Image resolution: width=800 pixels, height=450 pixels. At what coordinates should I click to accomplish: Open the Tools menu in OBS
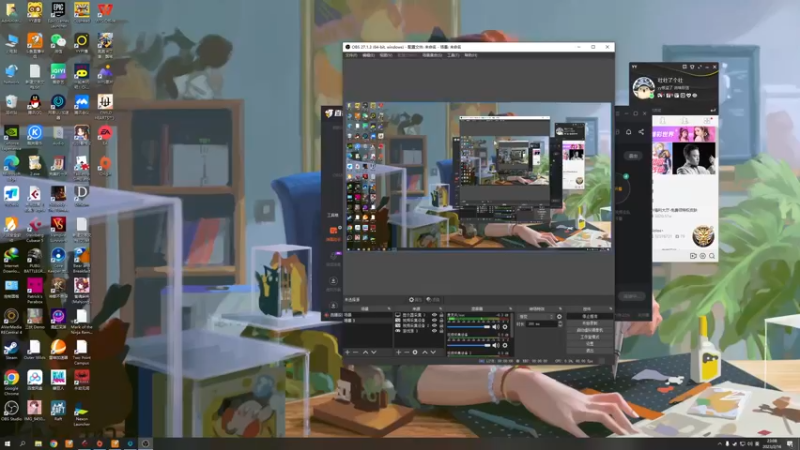[x=453, y=55]
